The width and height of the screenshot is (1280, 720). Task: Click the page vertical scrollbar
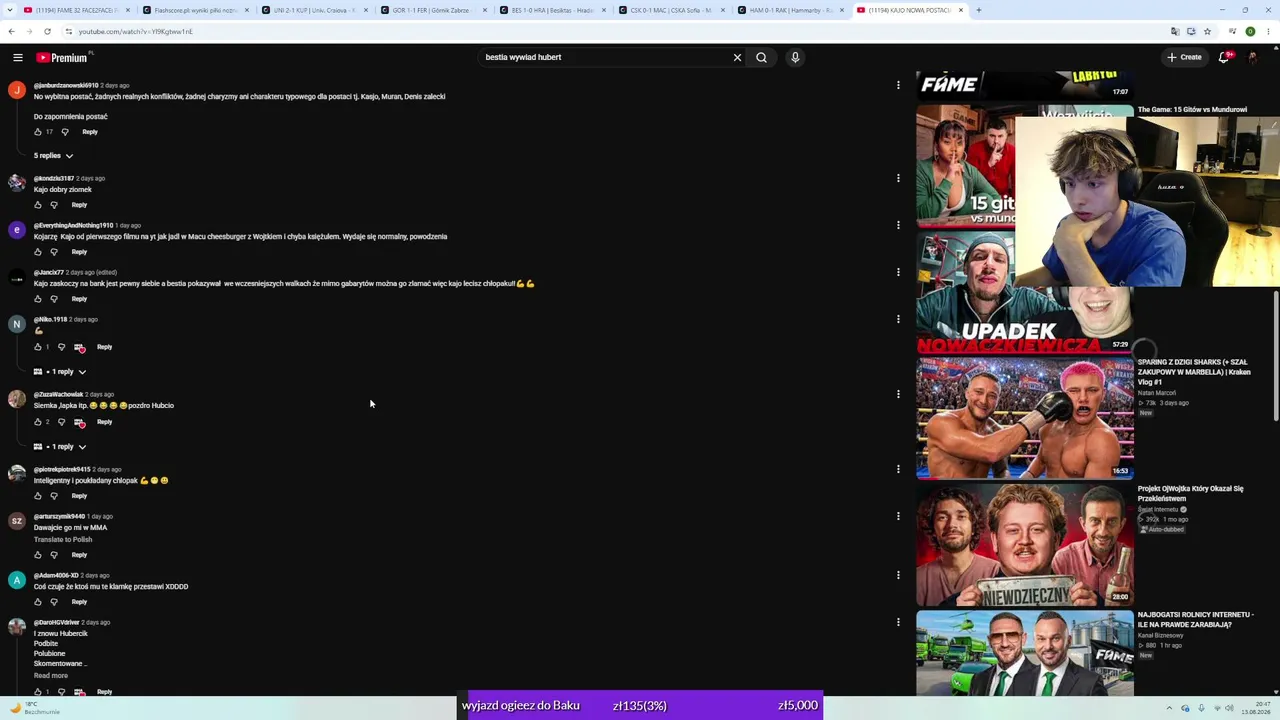[x=1276, y=355]
